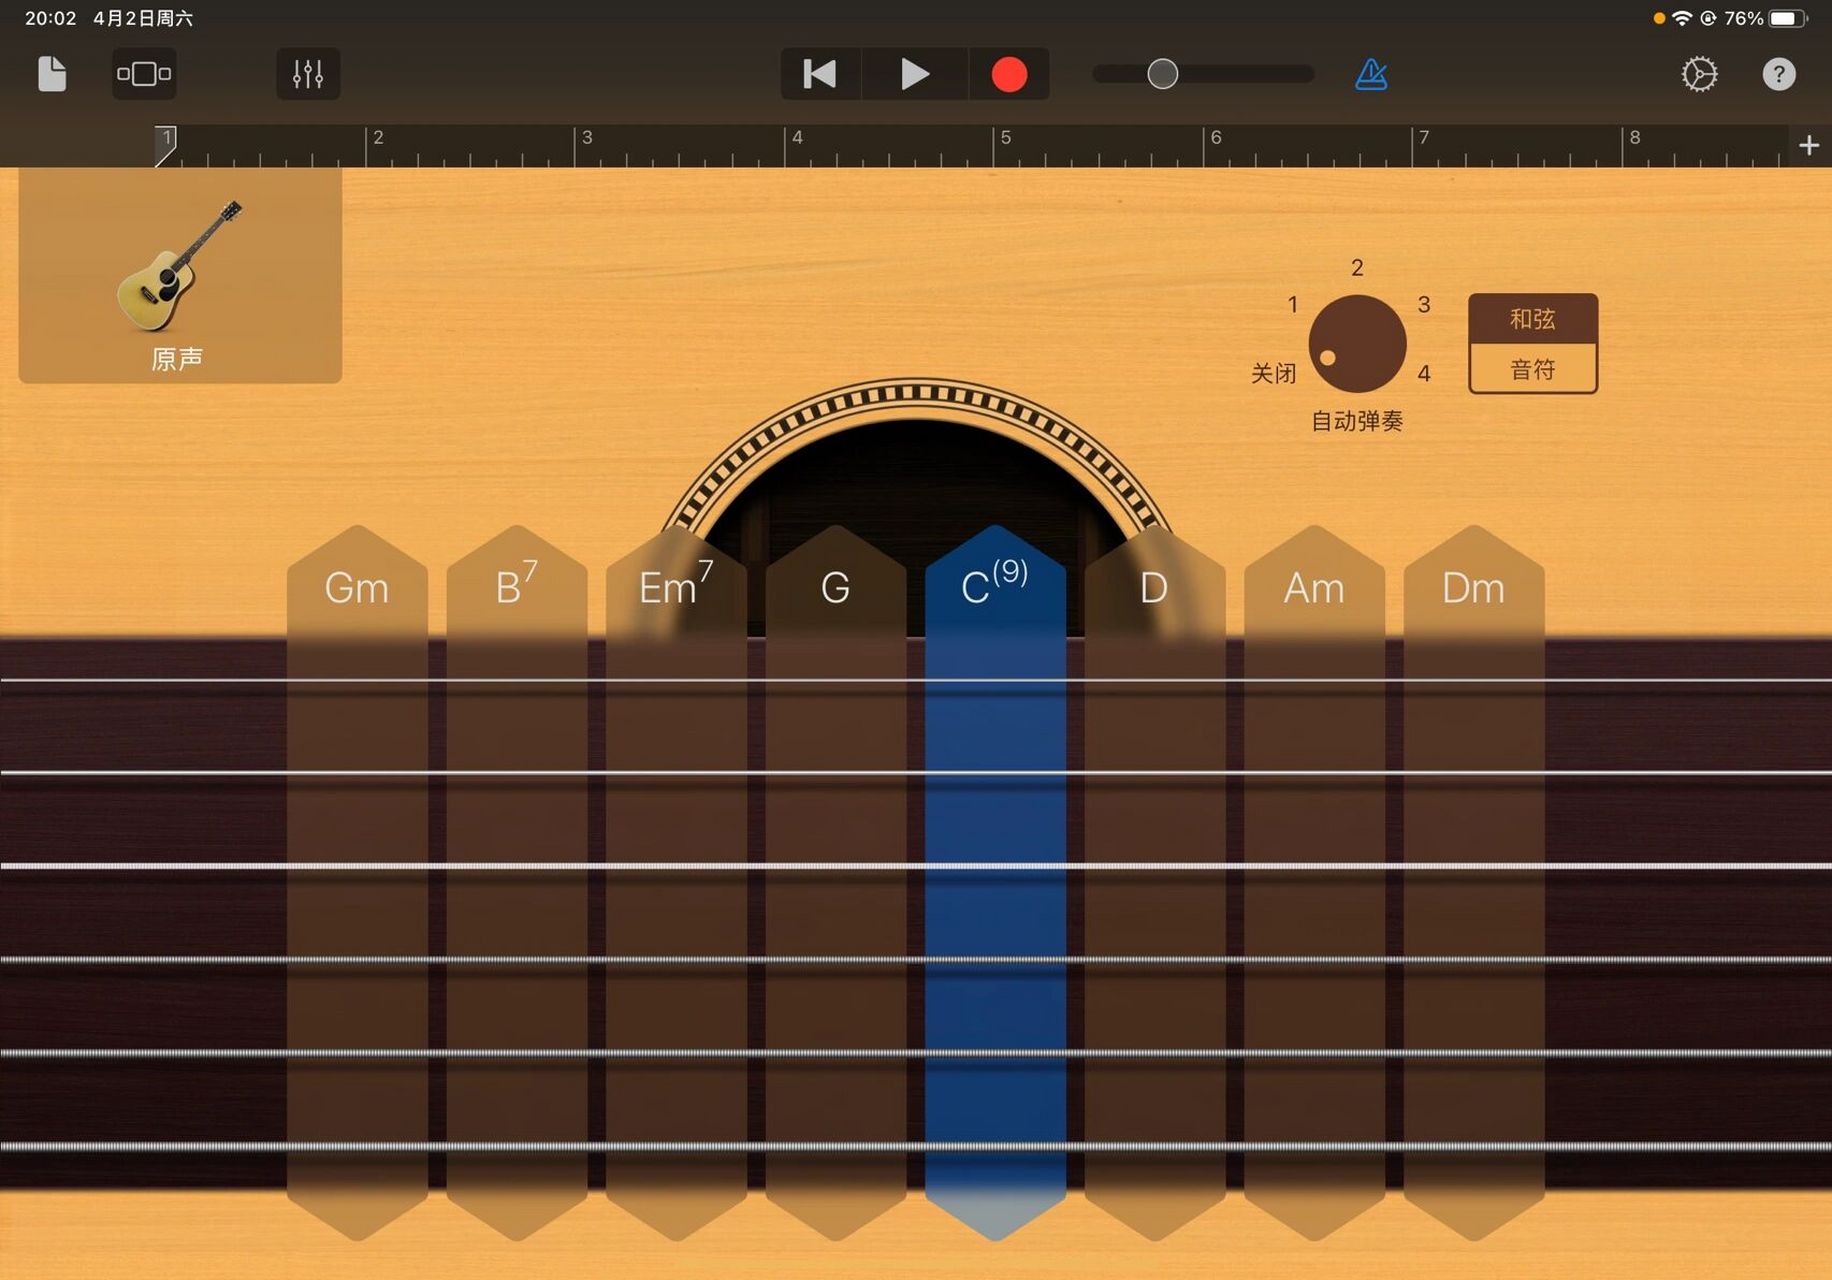Adjust the master volume slider
This screenshot has width=1832, height=1280.
pyautogui.click(x=1162, y=74)
